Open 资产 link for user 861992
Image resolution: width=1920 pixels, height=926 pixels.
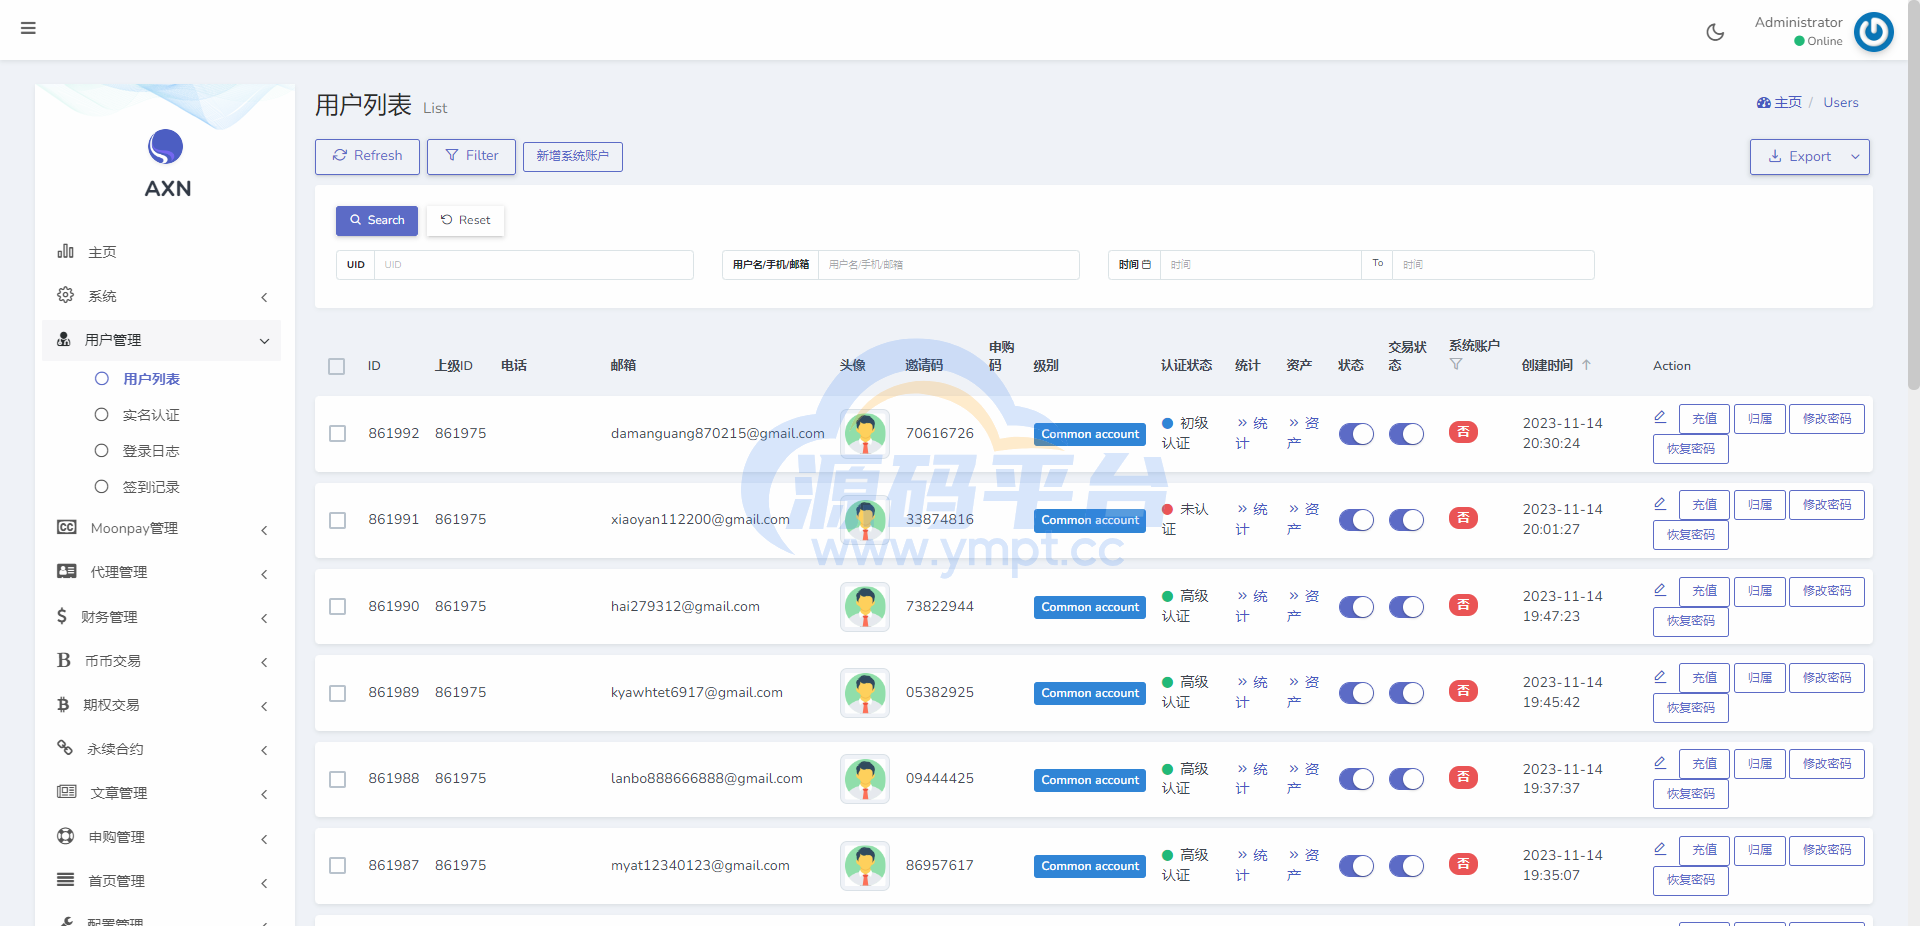coord(1303,433)
